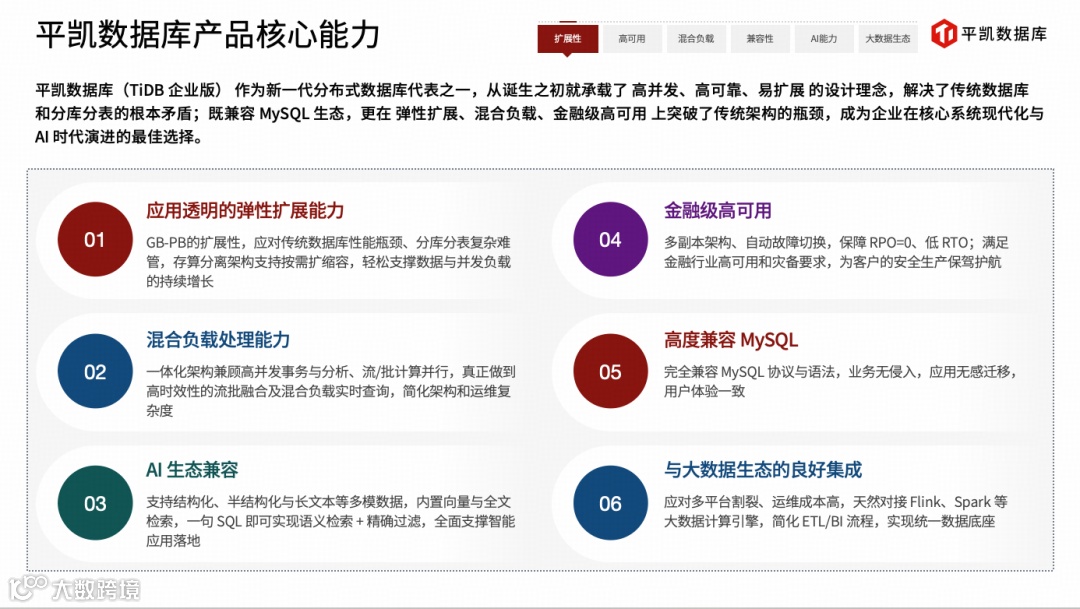Click the heading 混合负载处理能力
Screen dimensions: 1080x609
218,340
